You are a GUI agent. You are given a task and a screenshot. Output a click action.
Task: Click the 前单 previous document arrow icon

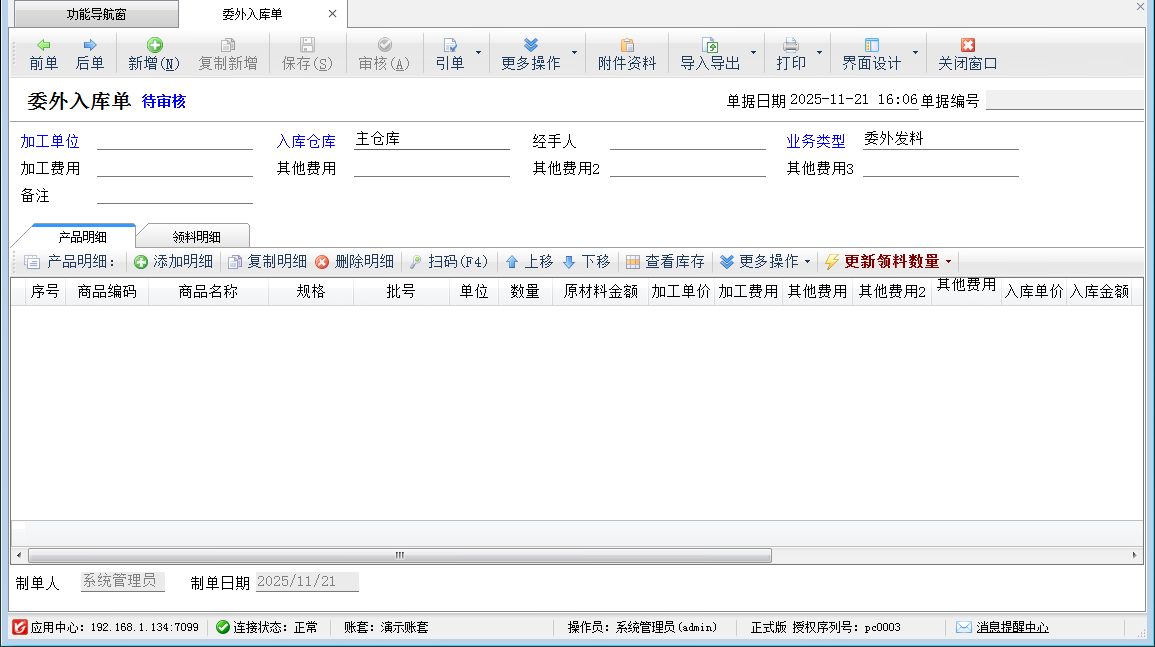[x=43, y=45]
